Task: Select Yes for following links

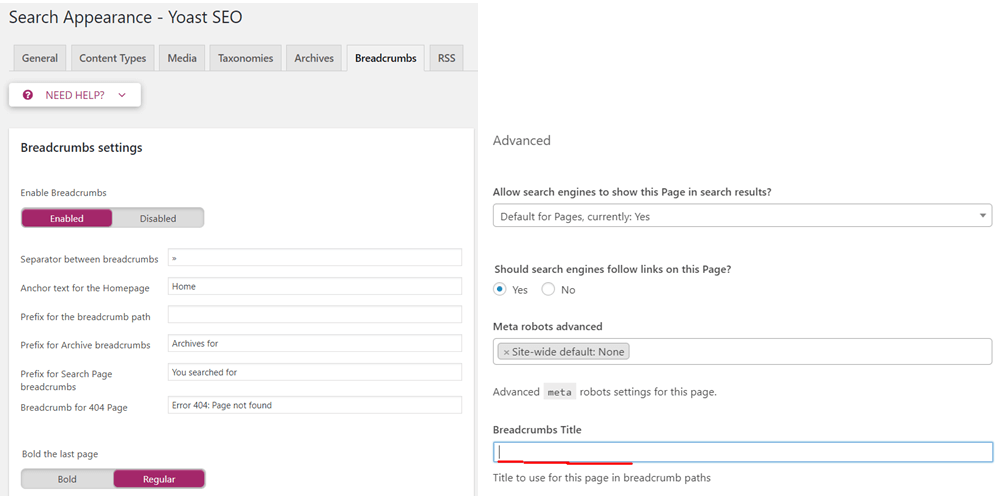Action: 500,289
